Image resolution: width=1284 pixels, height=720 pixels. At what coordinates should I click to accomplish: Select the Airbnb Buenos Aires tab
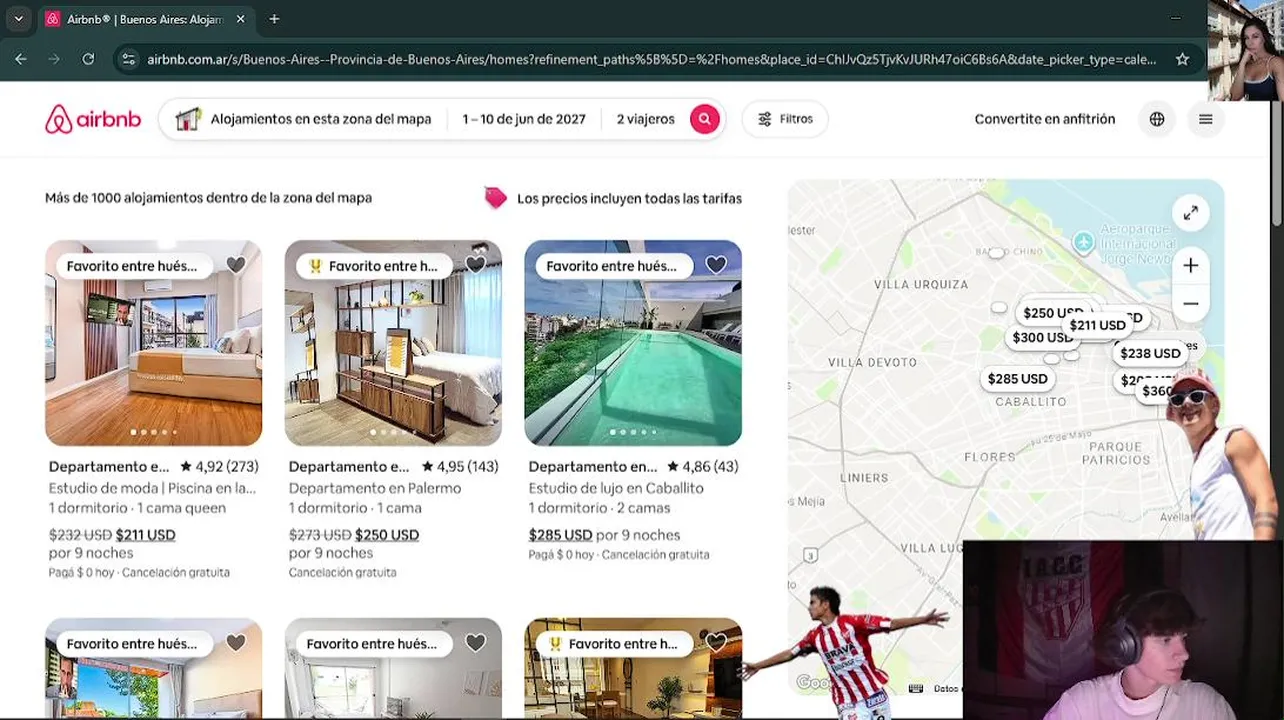point(146,19)
